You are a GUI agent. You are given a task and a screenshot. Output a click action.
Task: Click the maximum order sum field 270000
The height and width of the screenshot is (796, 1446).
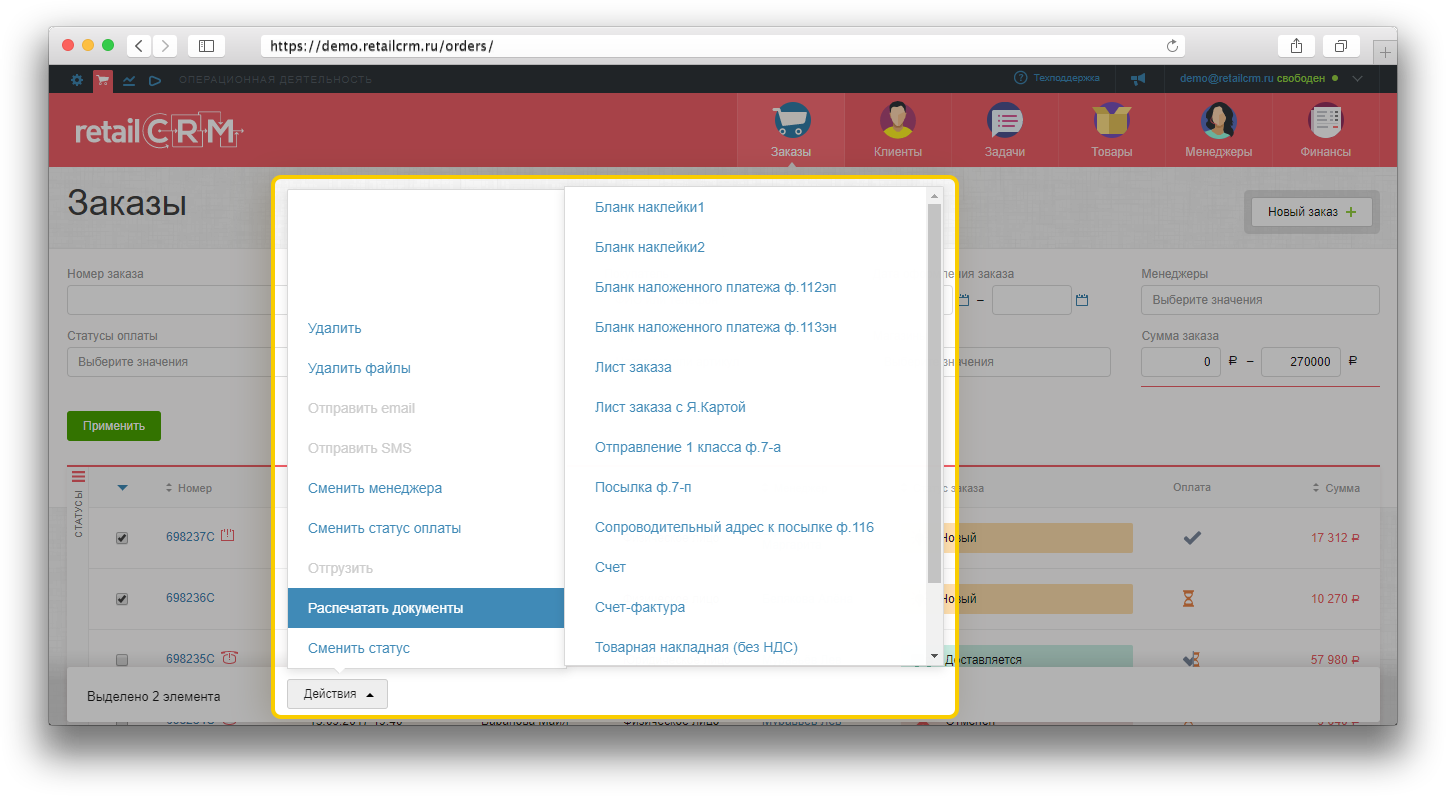(1300, 362)
